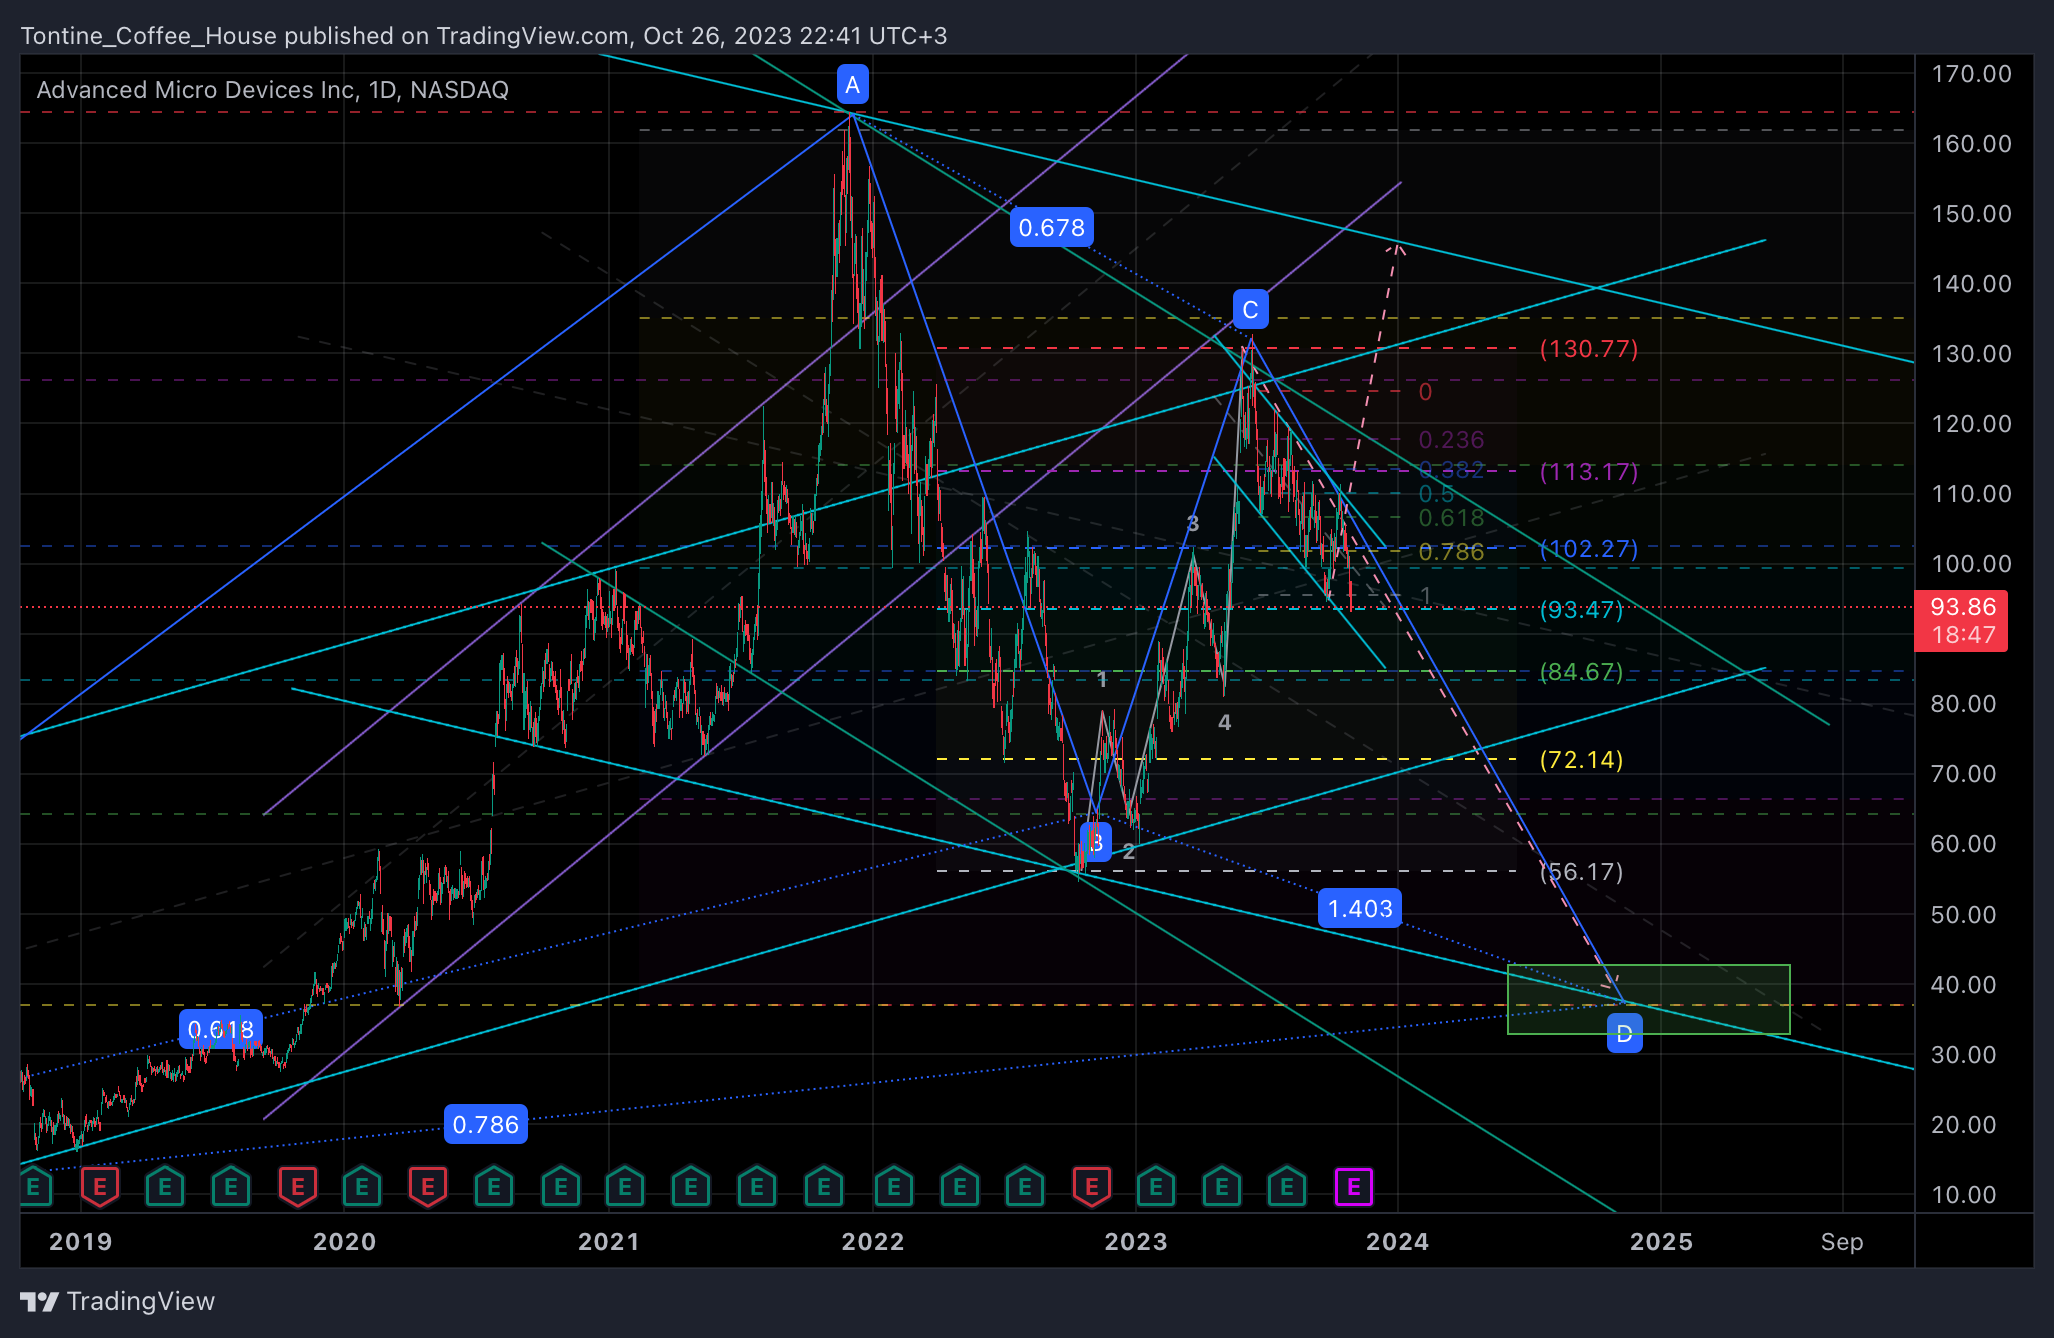Viewport: 2054px width, 1338px height.
Task: Click the 2020 time axis label
Action: 345,1242
